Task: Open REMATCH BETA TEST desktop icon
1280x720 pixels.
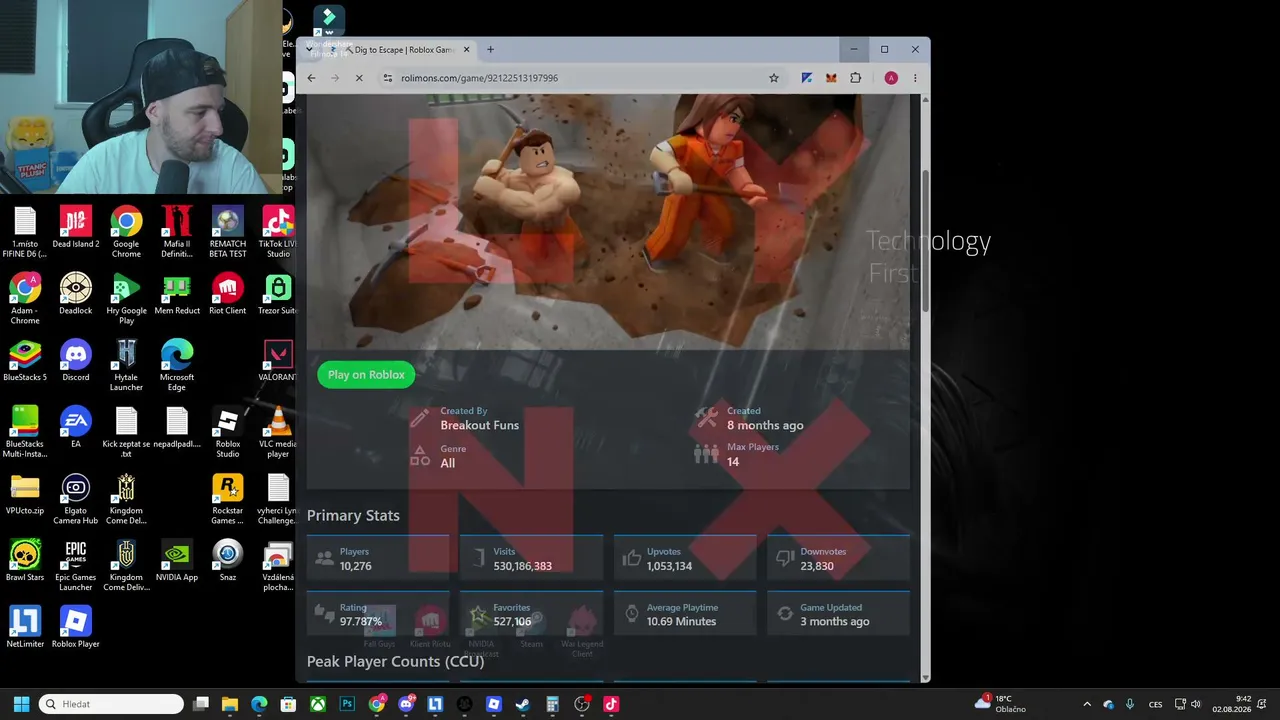Action: coord(228,231)
